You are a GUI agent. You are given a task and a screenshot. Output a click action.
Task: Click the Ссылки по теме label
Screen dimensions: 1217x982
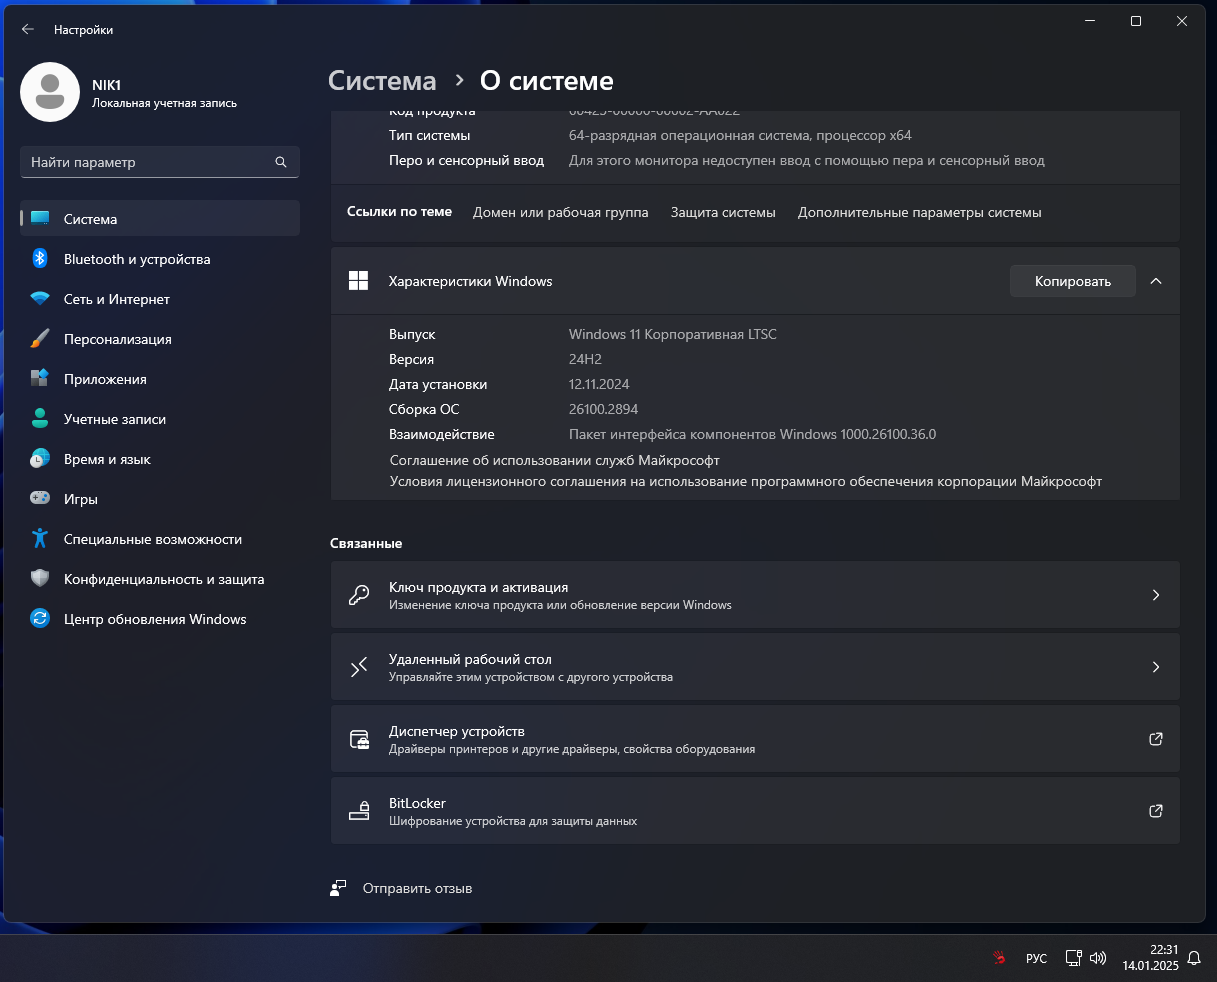click(399, 211)
